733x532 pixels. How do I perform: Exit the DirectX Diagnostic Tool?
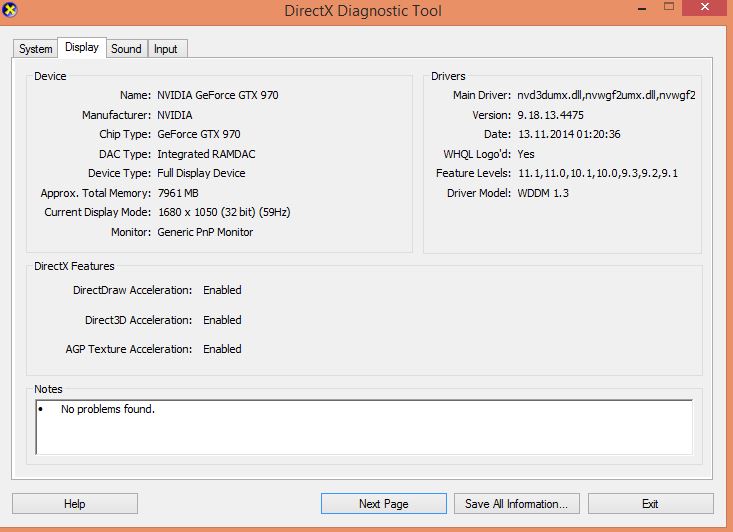650,504
